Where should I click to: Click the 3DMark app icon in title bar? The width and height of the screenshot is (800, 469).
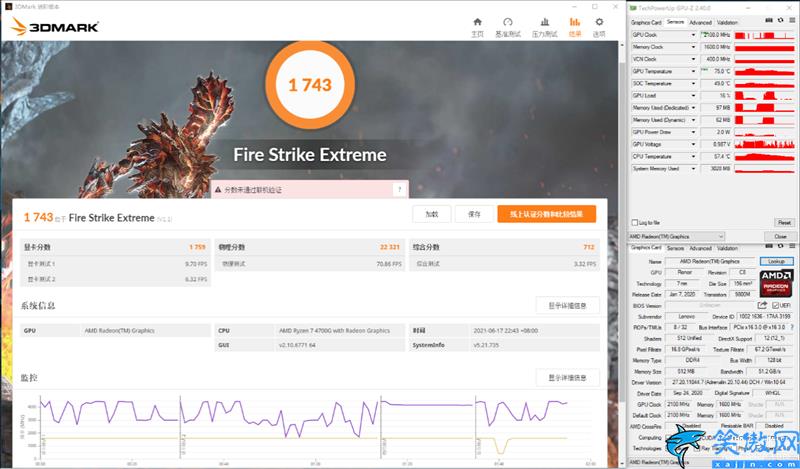click(8, 7)
